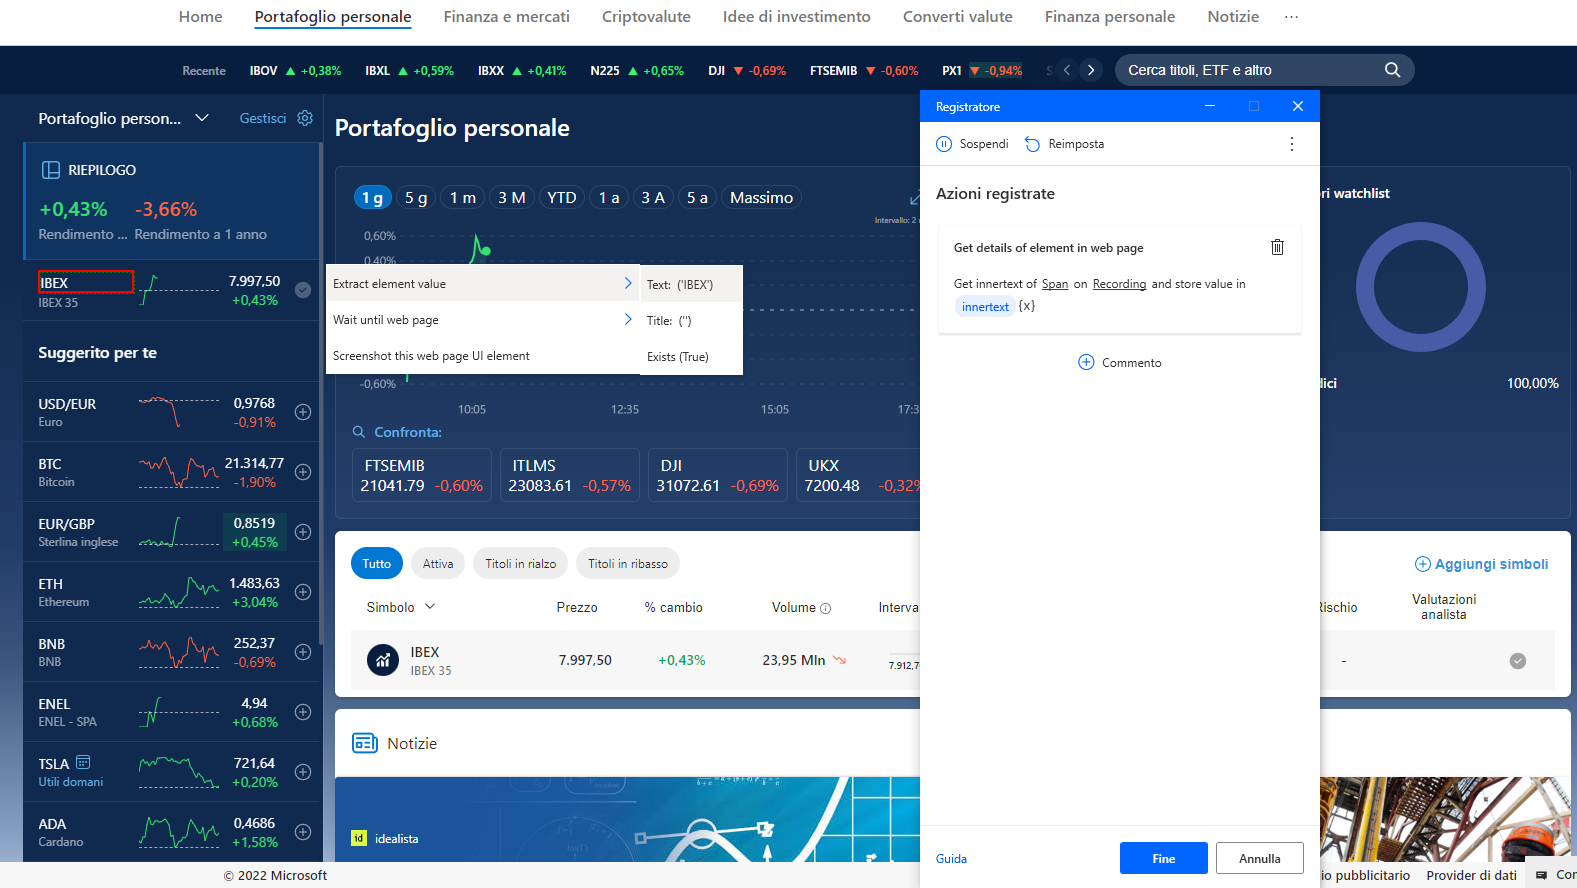1577x888 pixels.
Task: Select the Massimo chart range
Action: point(762,198)
